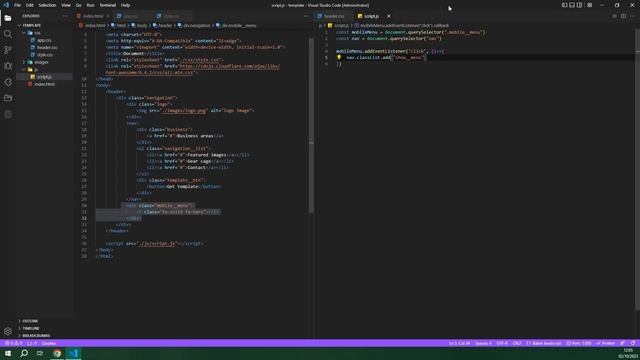Open More Actions in right editor group
640x360 pixels.
632,16
